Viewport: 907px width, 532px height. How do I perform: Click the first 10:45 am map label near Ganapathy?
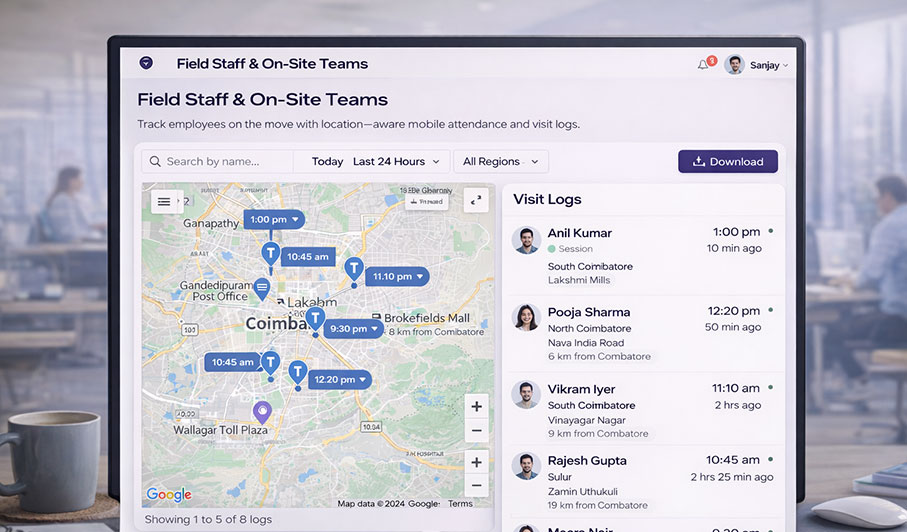[x=308, y=256]
